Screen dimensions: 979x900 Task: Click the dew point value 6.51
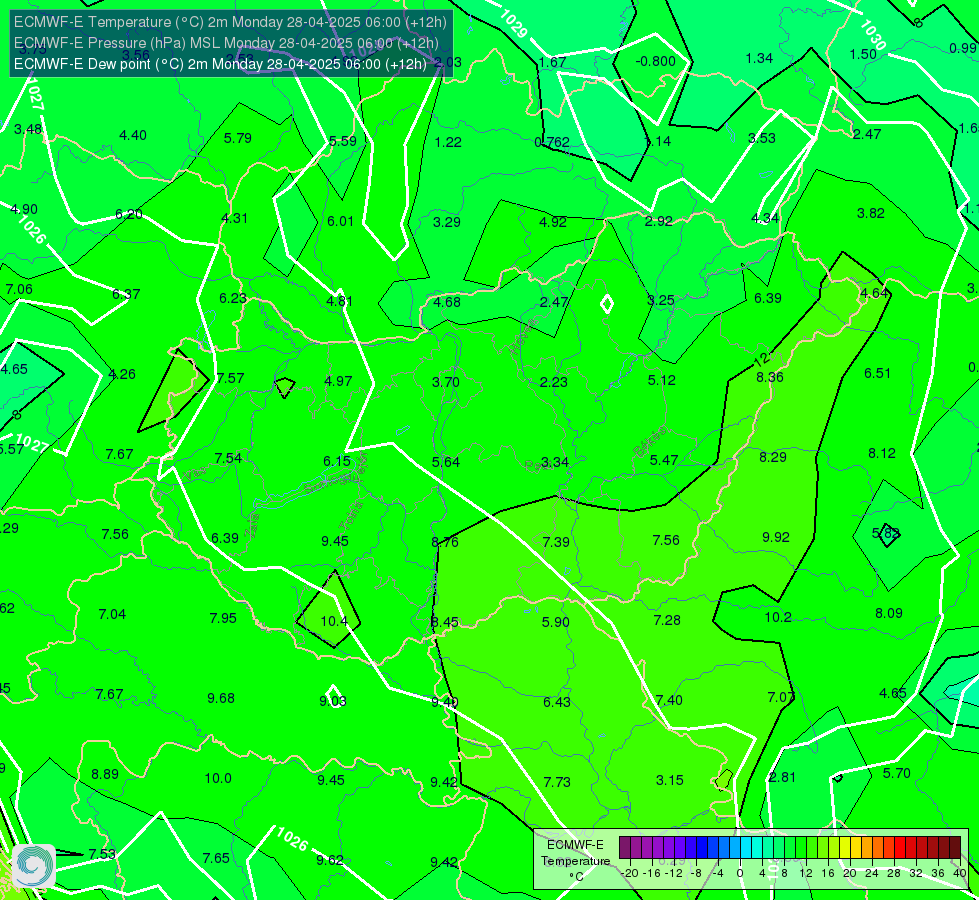[877, 373]
